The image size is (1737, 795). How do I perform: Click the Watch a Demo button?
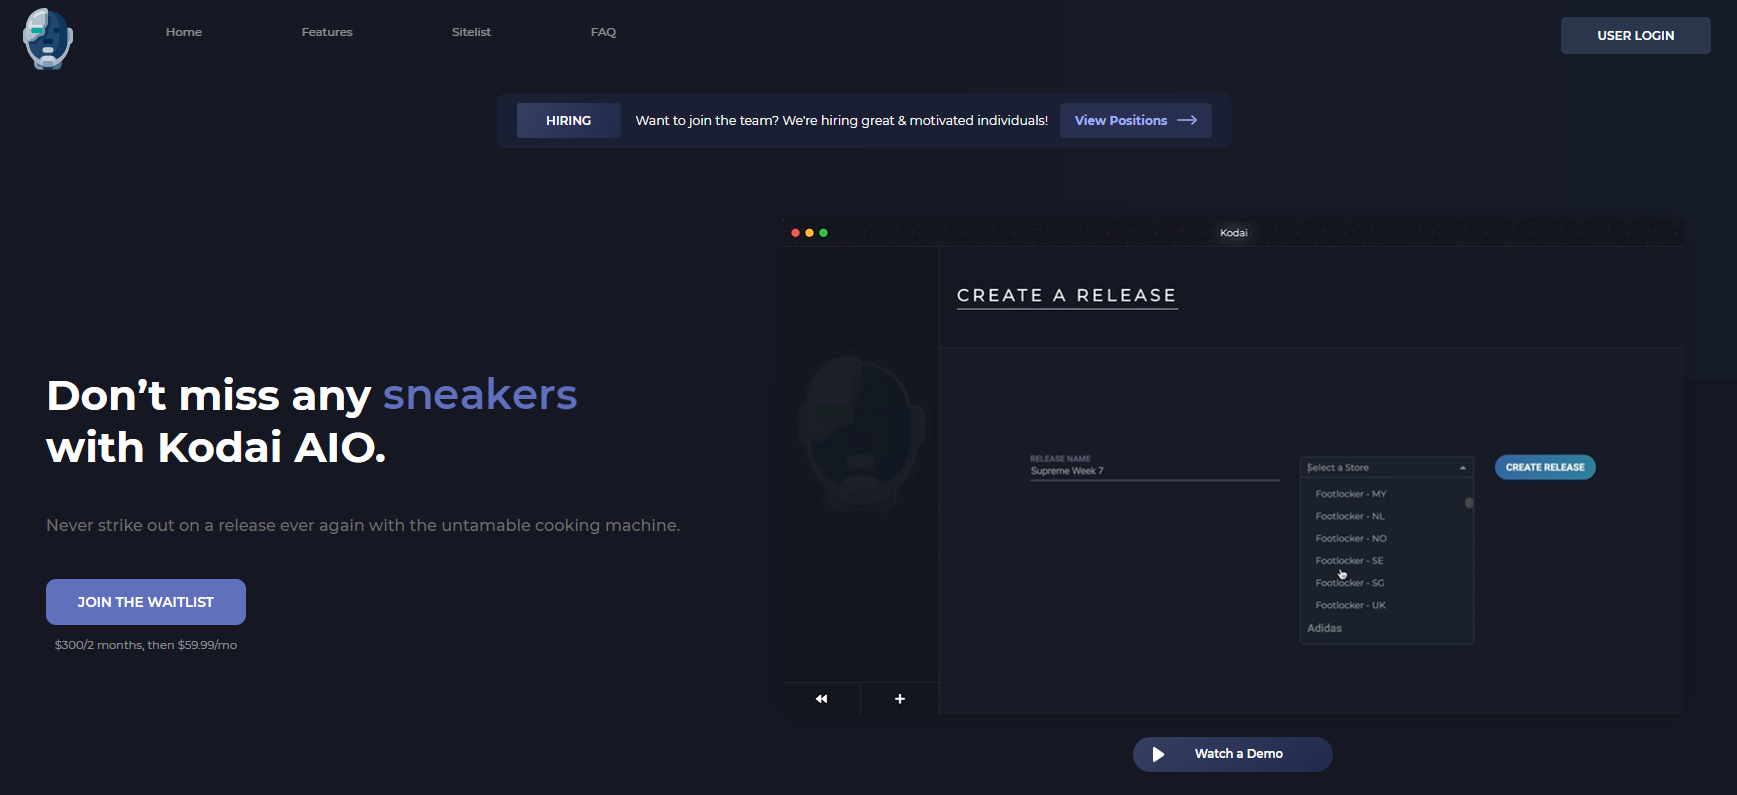point(1232,754)
